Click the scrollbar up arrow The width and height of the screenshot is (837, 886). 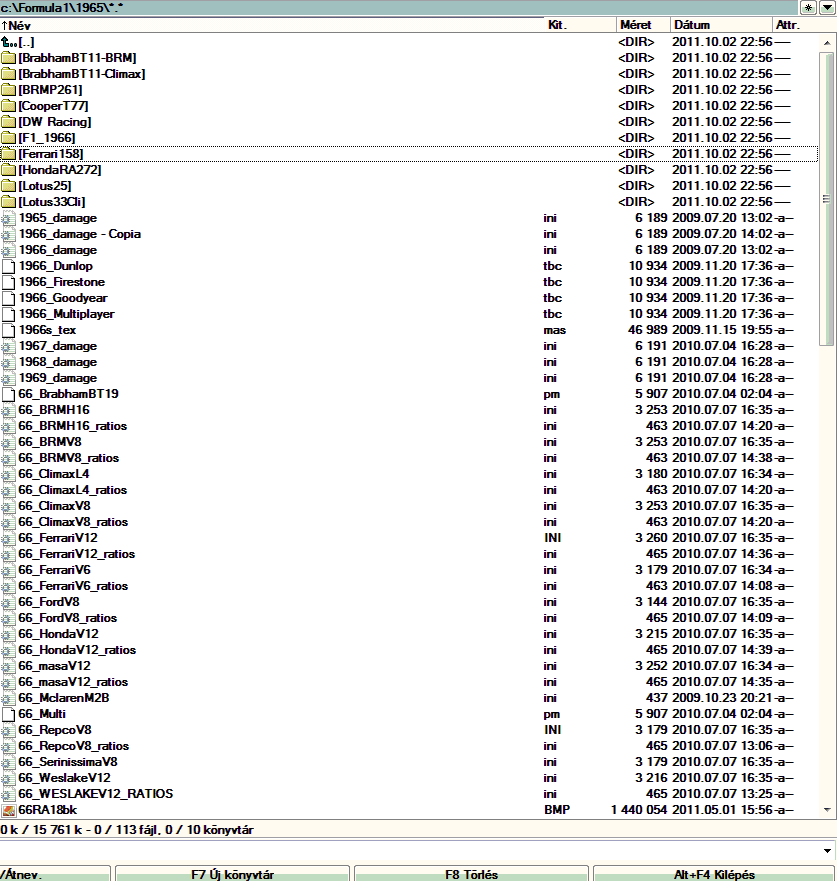point(827,42)
